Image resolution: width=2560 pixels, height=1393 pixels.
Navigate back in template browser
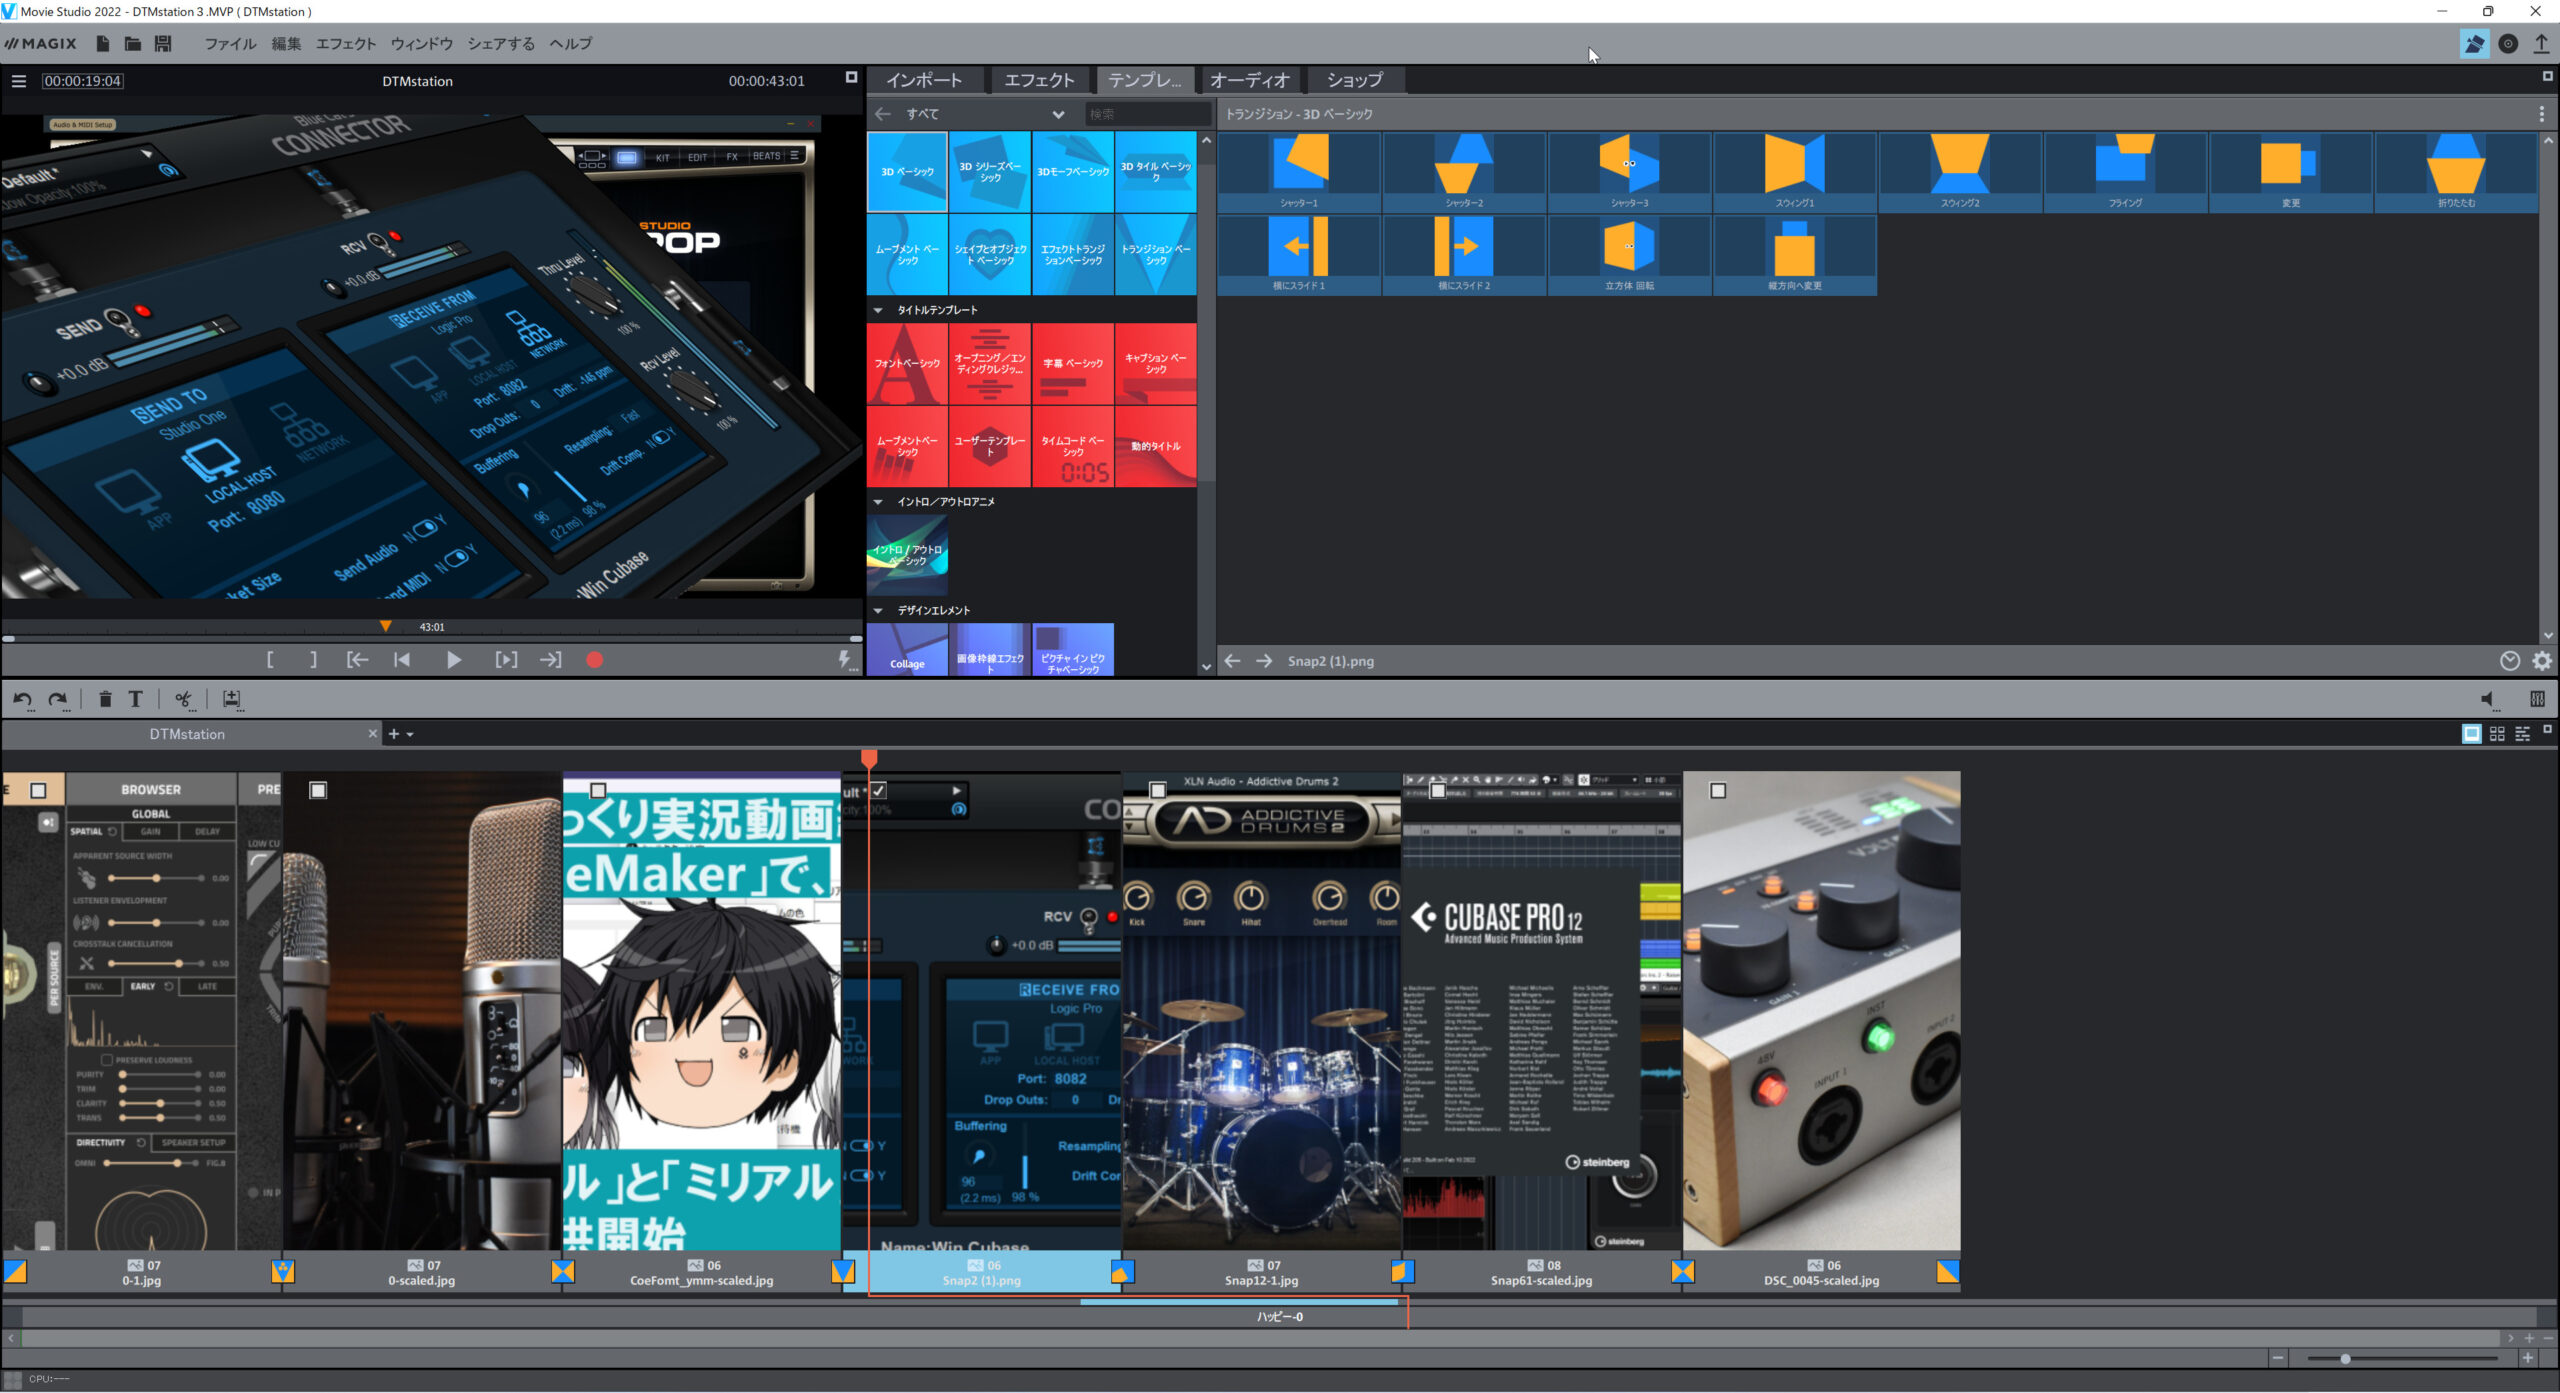[x=883, y=114]
